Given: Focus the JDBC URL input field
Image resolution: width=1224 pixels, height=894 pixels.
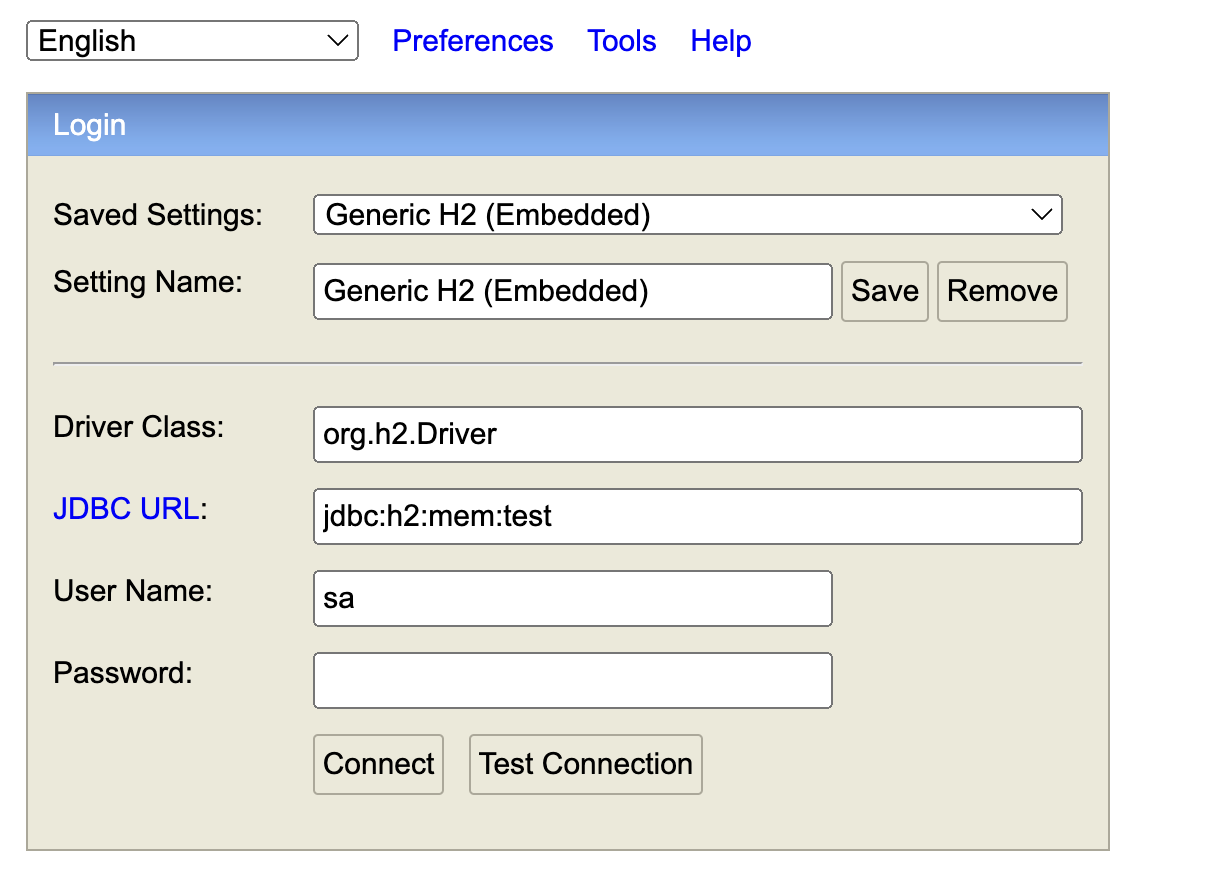Looking at the screenshot, I should [x=698, y=516].
